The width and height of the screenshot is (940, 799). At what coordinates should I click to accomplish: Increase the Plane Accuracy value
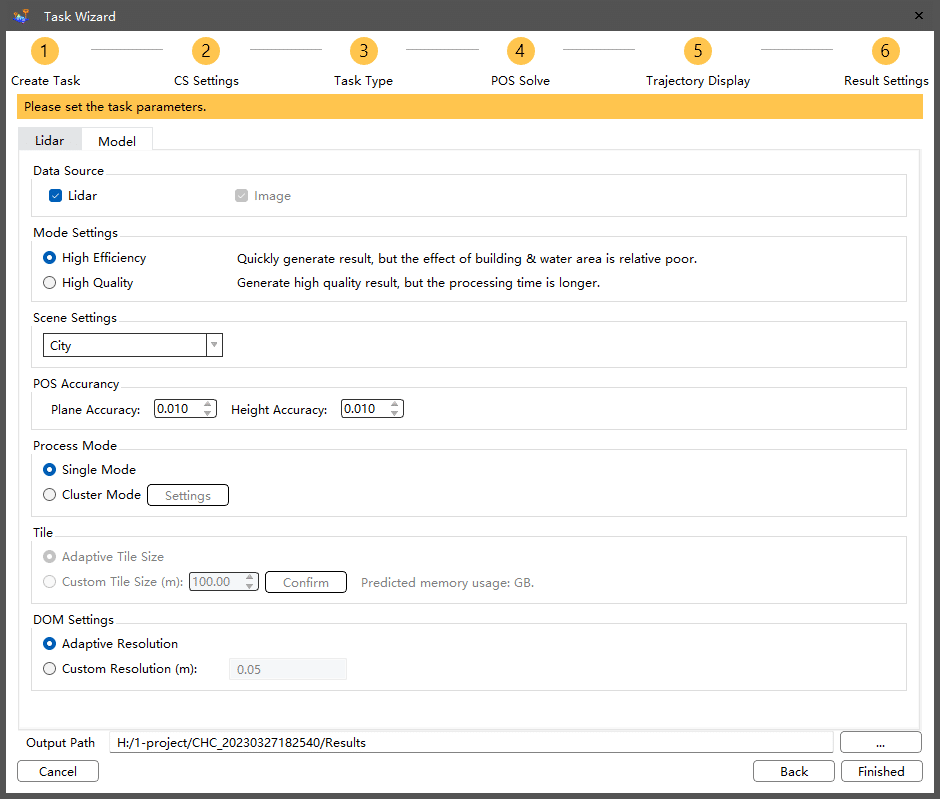[208, 404]
